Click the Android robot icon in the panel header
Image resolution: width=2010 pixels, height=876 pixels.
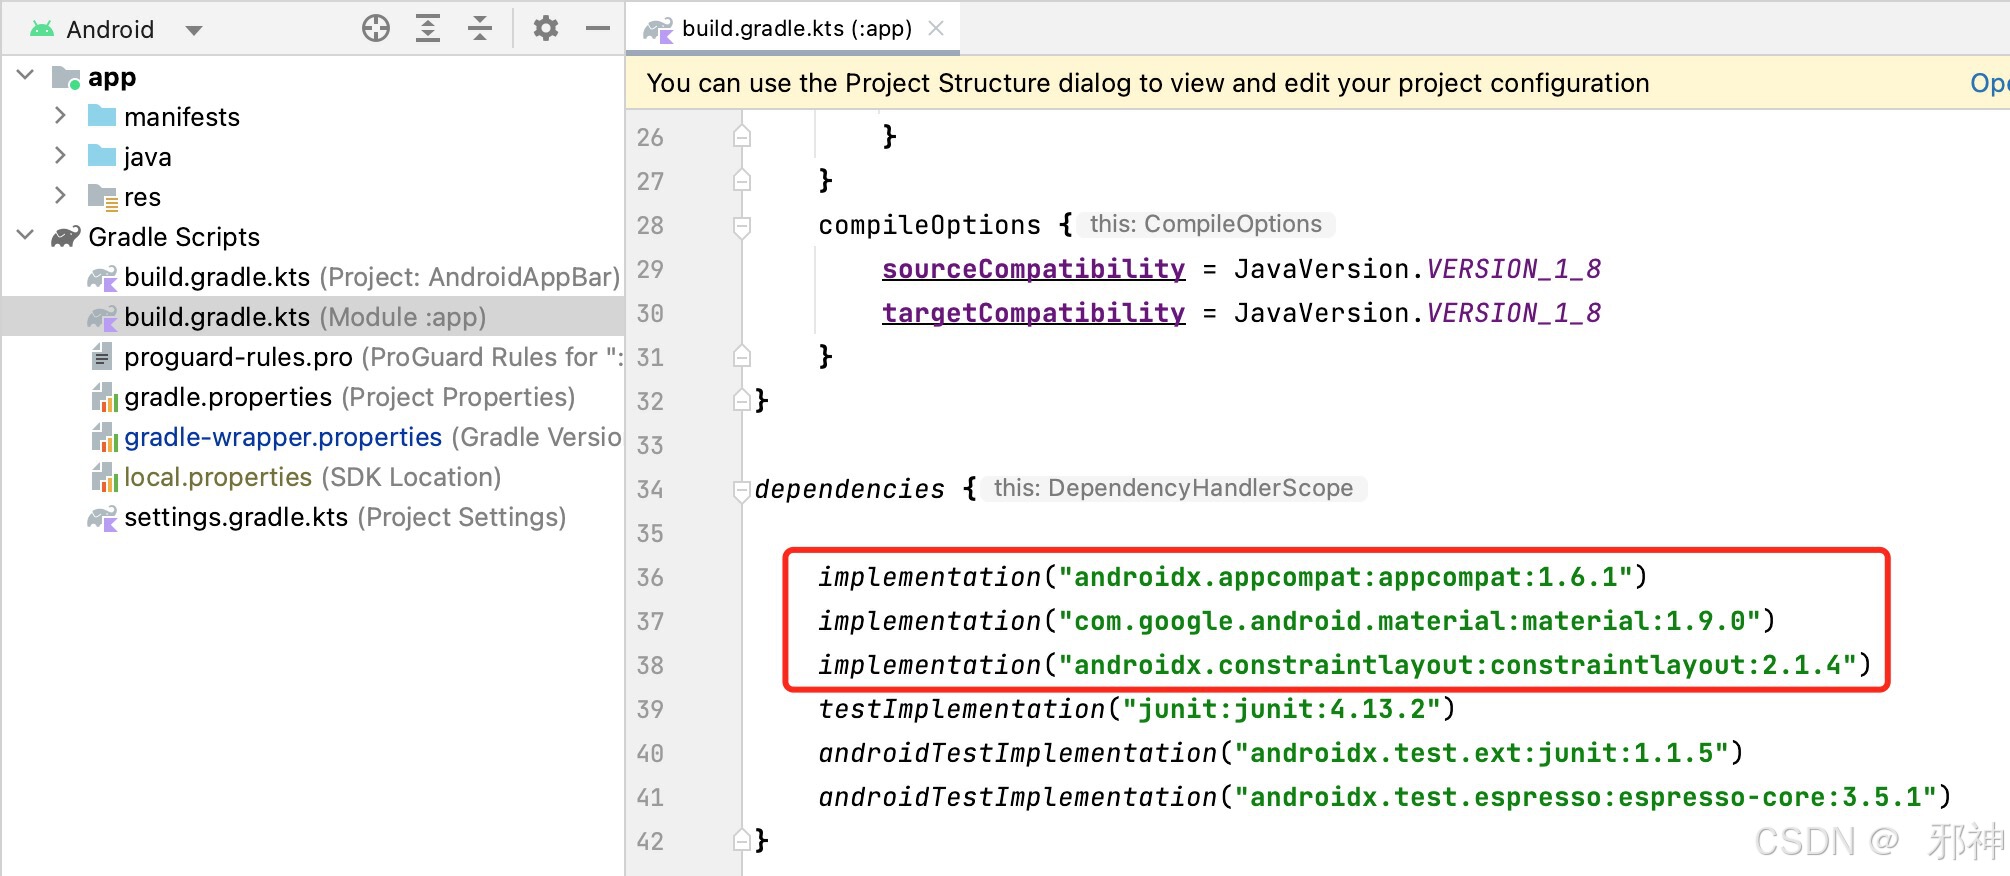tap(42, 29)
